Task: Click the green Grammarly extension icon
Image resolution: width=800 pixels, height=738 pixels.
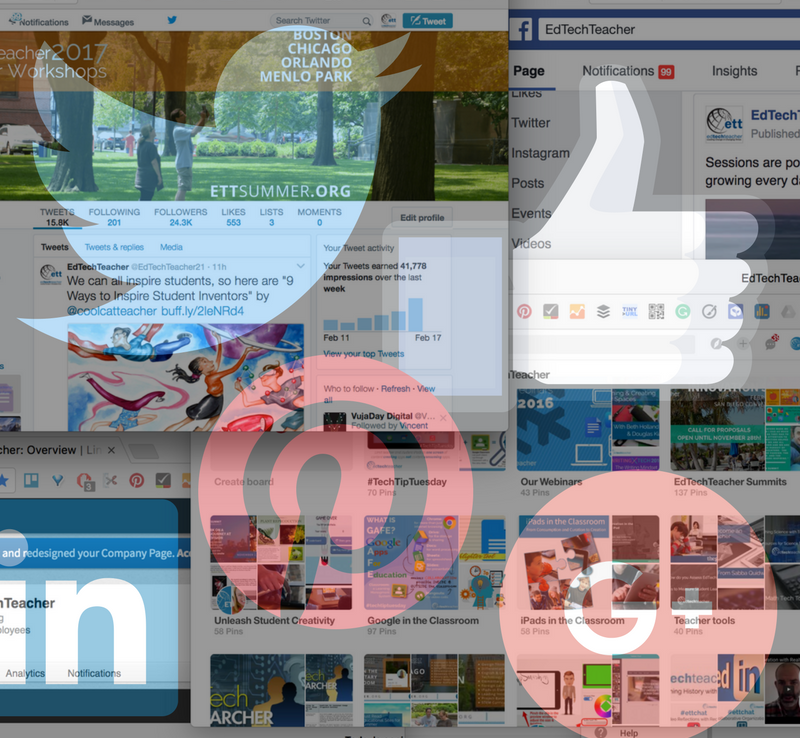Action: tap(683, 311)
